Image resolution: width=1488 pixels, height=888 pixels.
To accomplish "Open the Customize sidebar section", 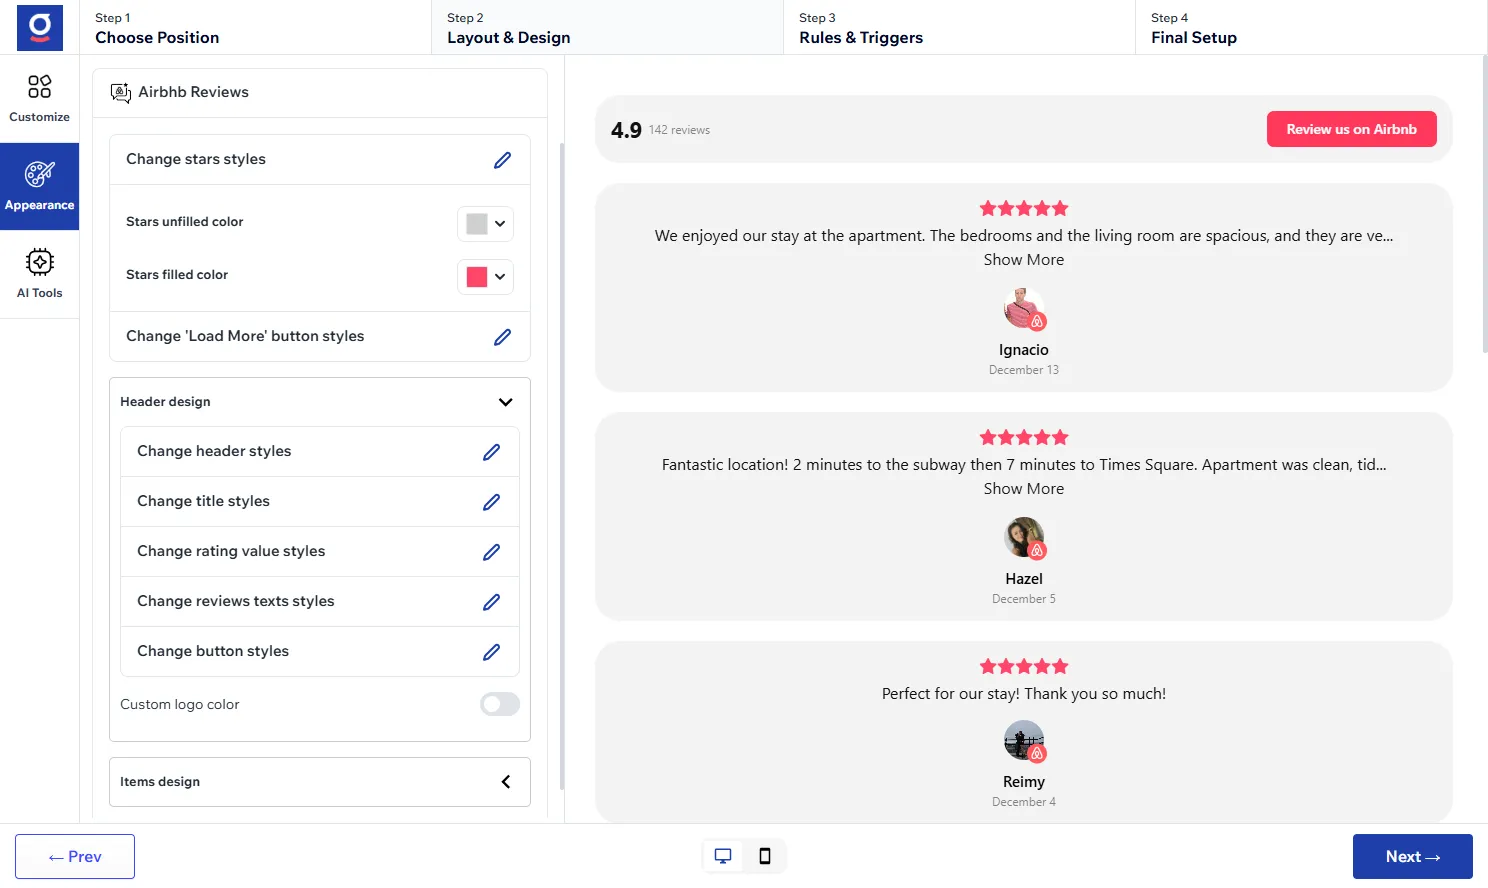I will (x=40, y=99).
